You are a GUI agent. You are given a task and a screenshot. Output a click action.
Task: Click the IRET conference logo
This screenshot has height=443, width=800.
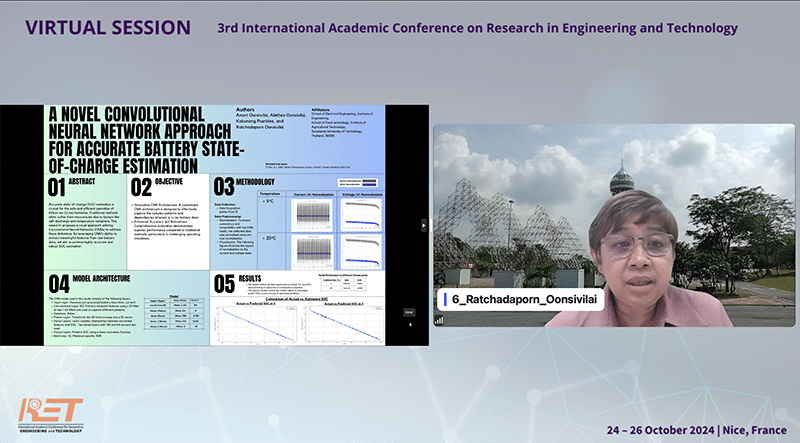(51, 415)
